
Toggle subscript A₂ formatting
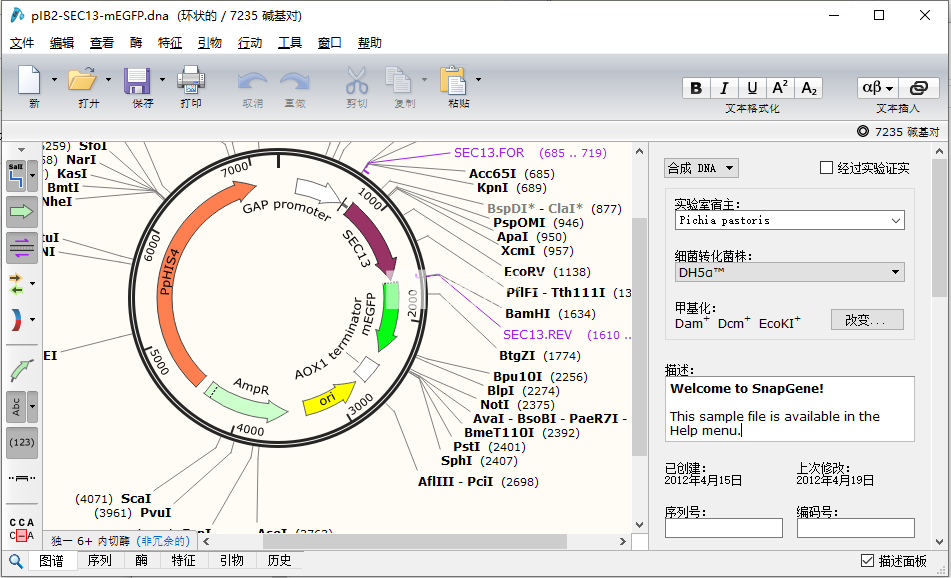(809, 88)
